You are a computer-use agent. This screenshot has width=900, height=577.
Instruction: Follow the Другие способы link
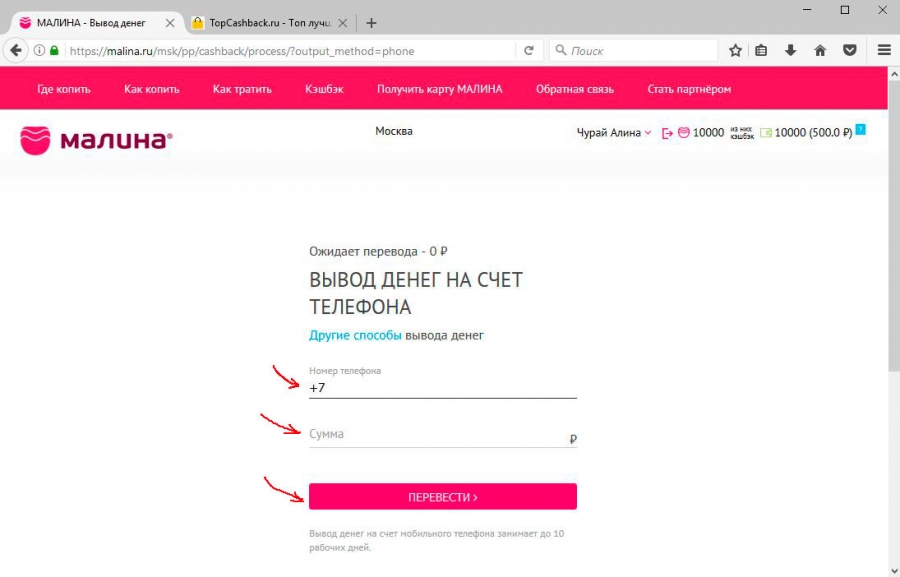[x=355, y=335]
